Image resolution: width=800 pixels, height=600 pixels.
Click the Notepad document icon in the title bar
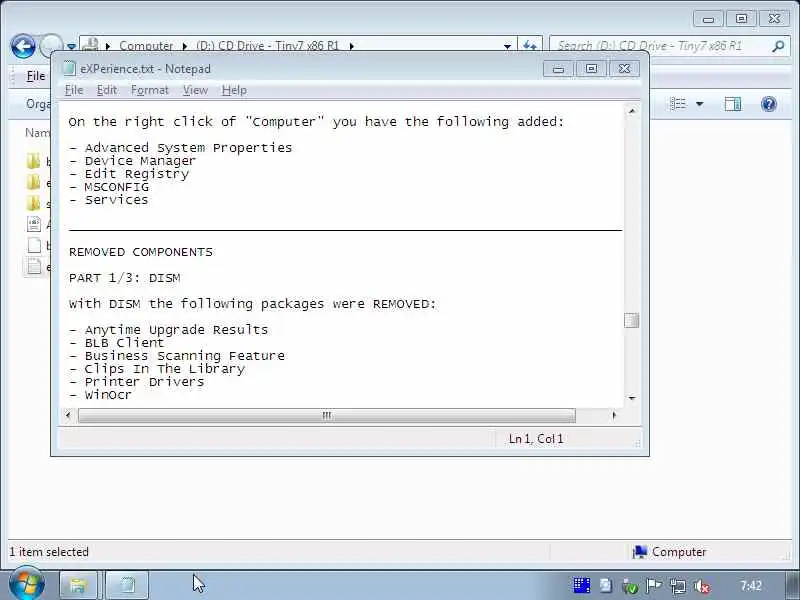click(x=69, y=68)
